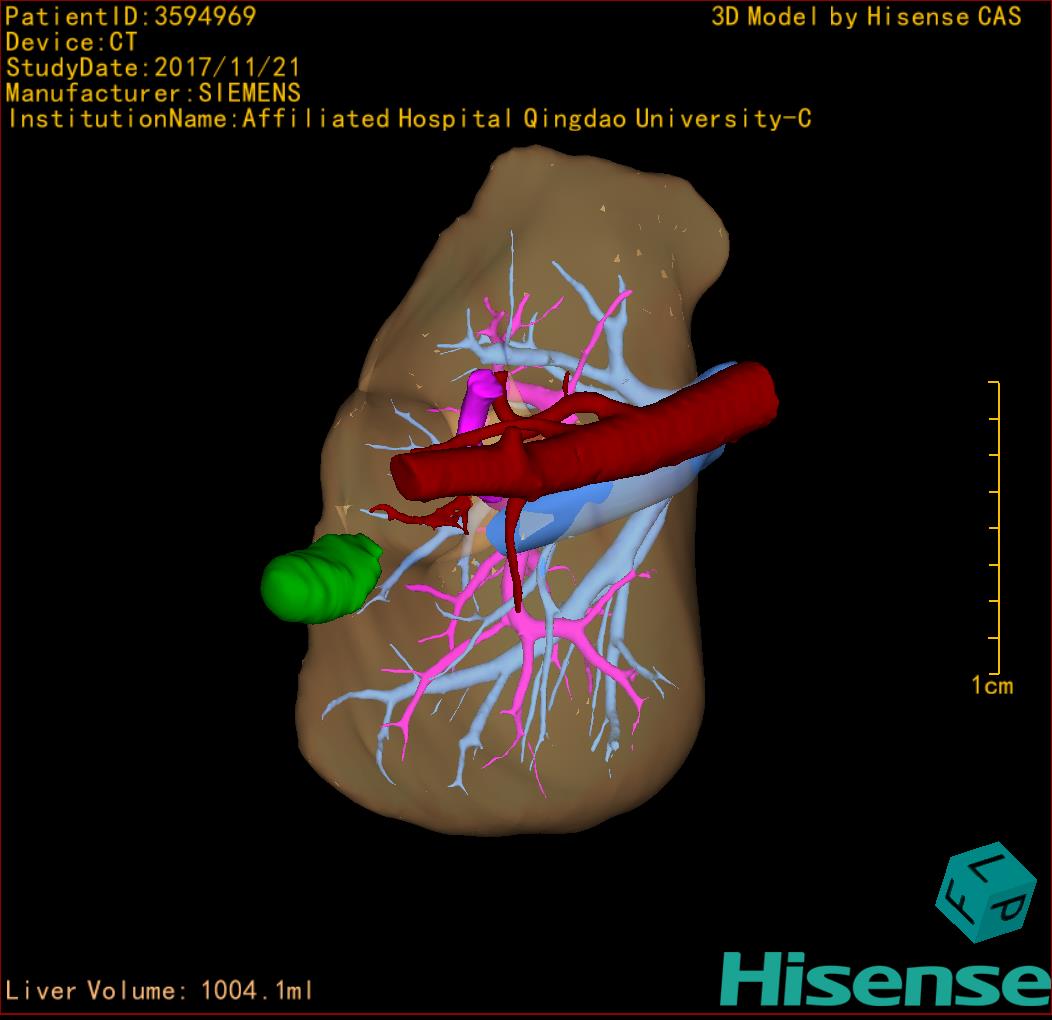Click the Liver Volume 1004.1ml readout
Screen dimensions: 1052x1020
tap(160, 991)
